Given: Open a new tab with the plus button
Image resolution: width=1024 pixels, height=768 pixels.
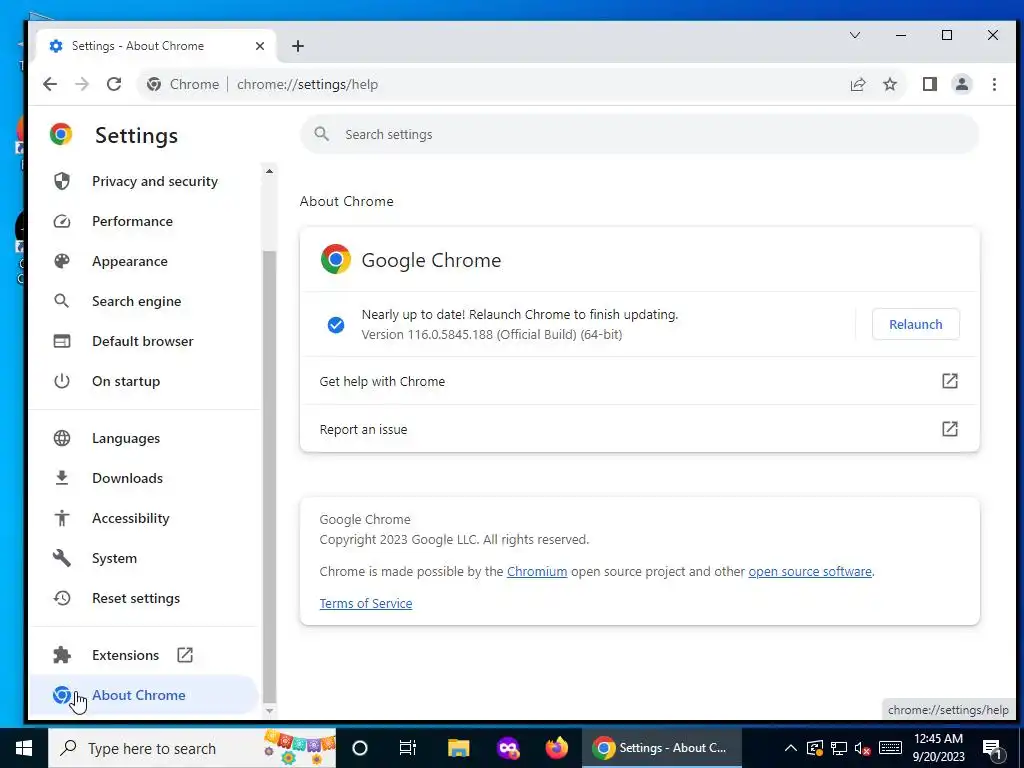Looking at the screenshot, I should point(298,46).
